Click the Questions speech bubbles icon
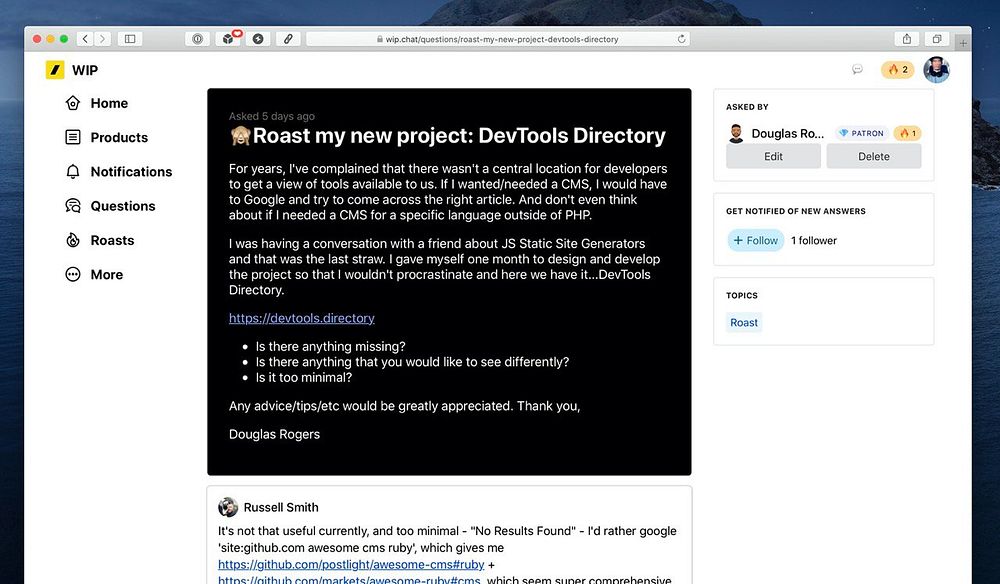 [73, 206]
